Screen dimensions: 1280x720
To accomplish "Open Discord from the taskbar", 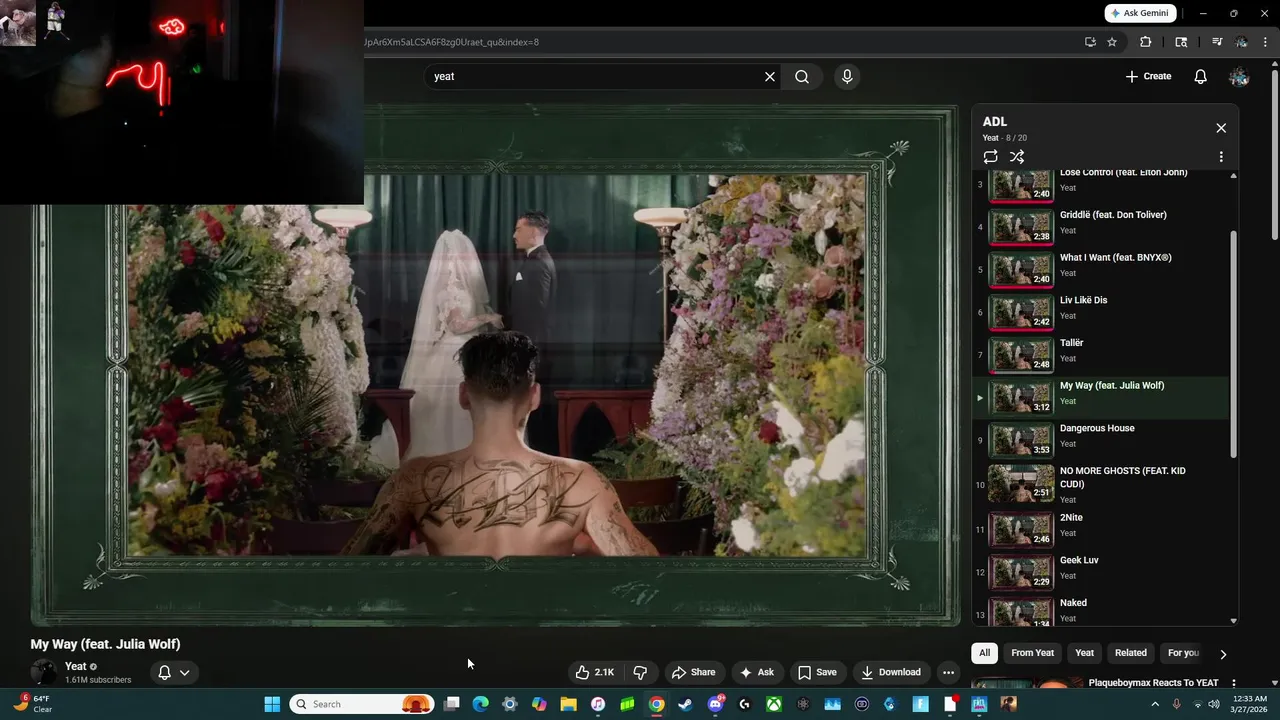I will click(715, 704).
